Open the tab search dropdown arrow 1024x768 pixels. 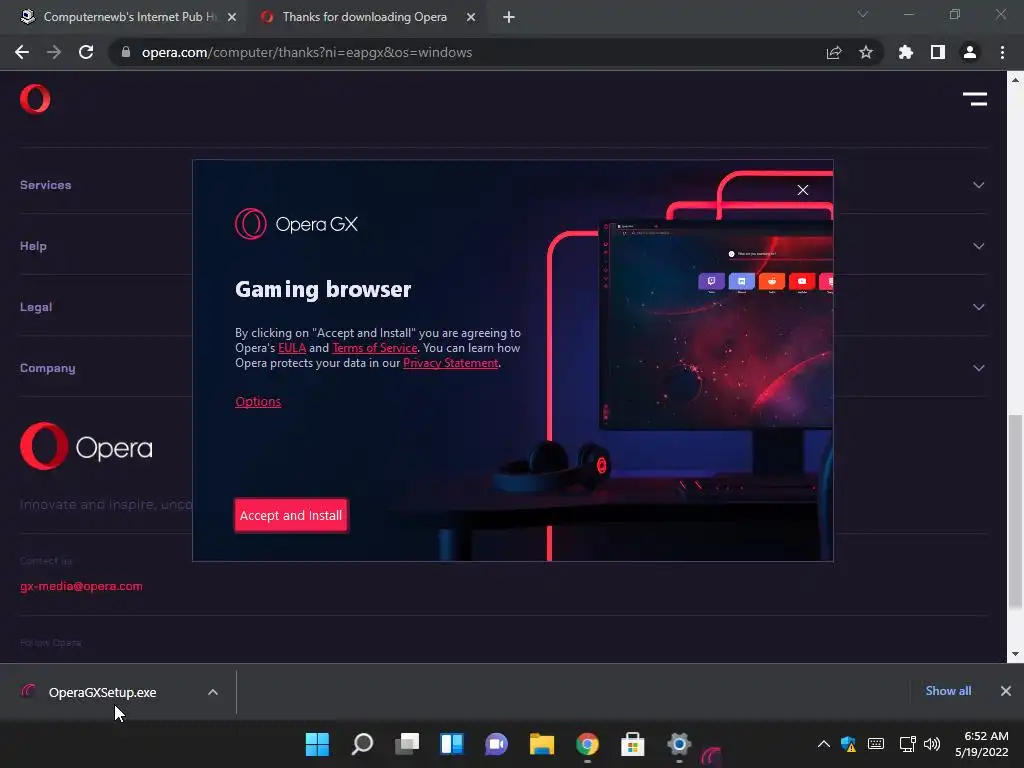[x=863, y=14]
